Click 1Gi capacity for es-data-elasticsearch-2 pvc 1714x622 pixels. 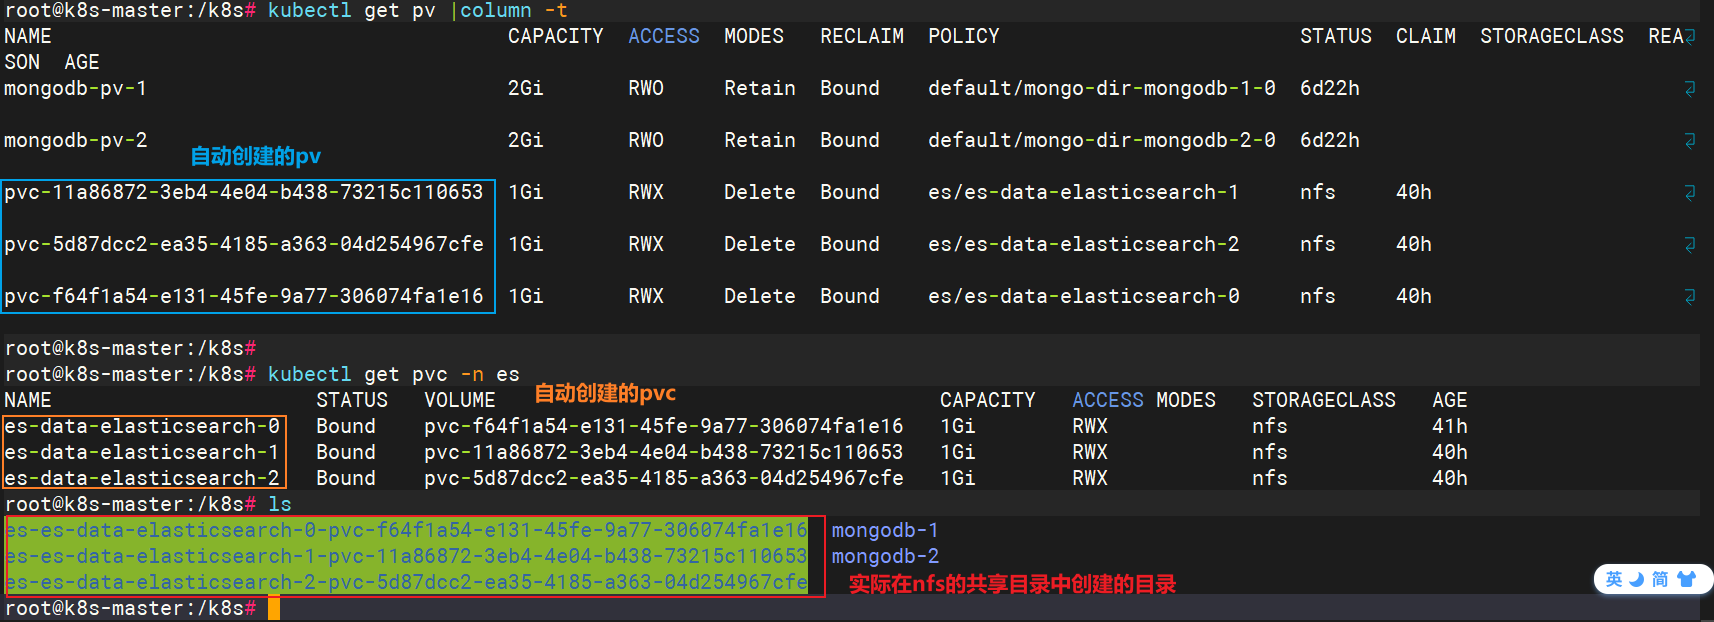pyautogui.click(x=958, y=478)
